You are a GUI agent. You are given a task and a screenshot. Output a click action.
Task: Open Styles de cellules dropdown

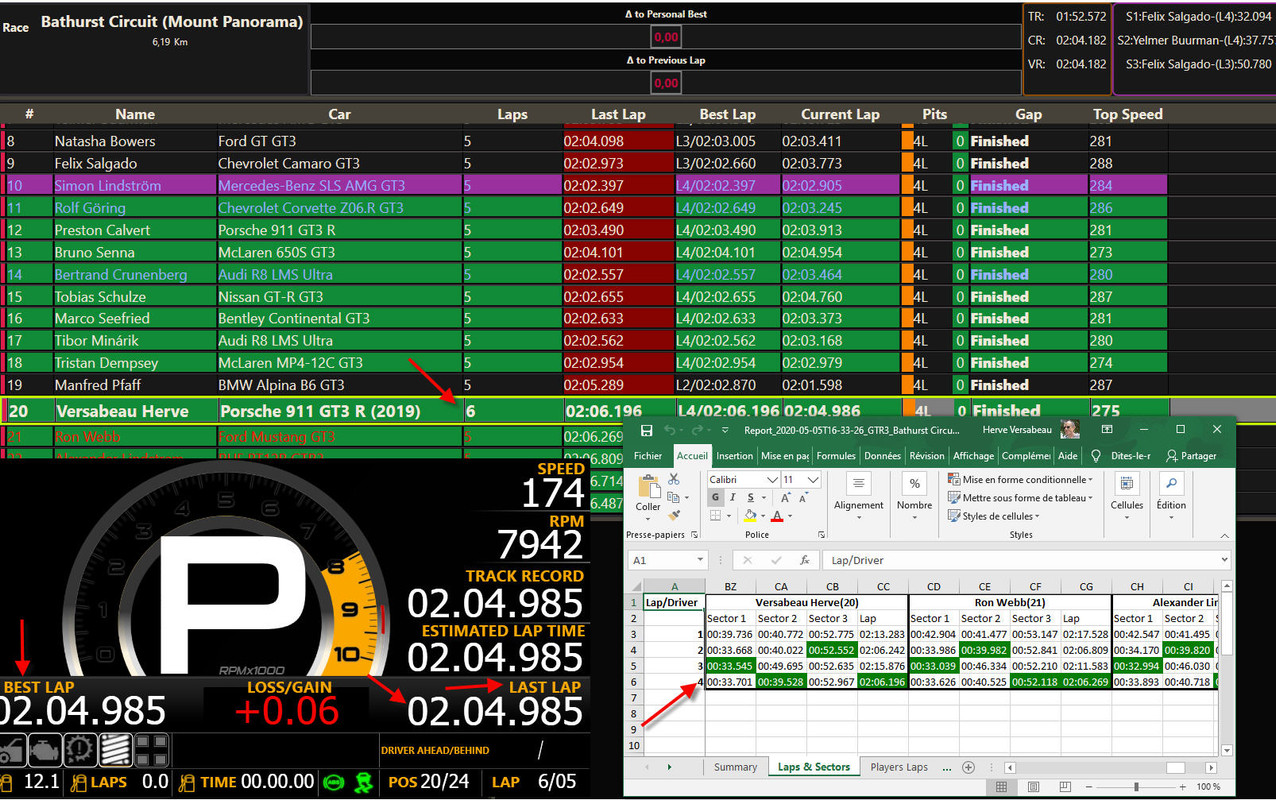click(994, 516)
